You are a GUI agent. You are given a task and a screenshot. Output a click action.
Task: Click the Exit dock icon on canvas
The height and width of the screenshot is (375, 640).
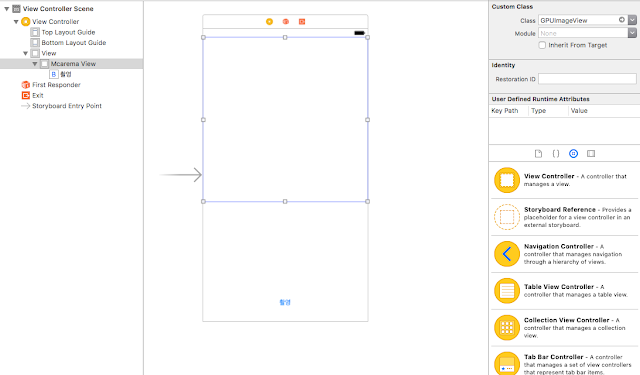click(302, 22)
